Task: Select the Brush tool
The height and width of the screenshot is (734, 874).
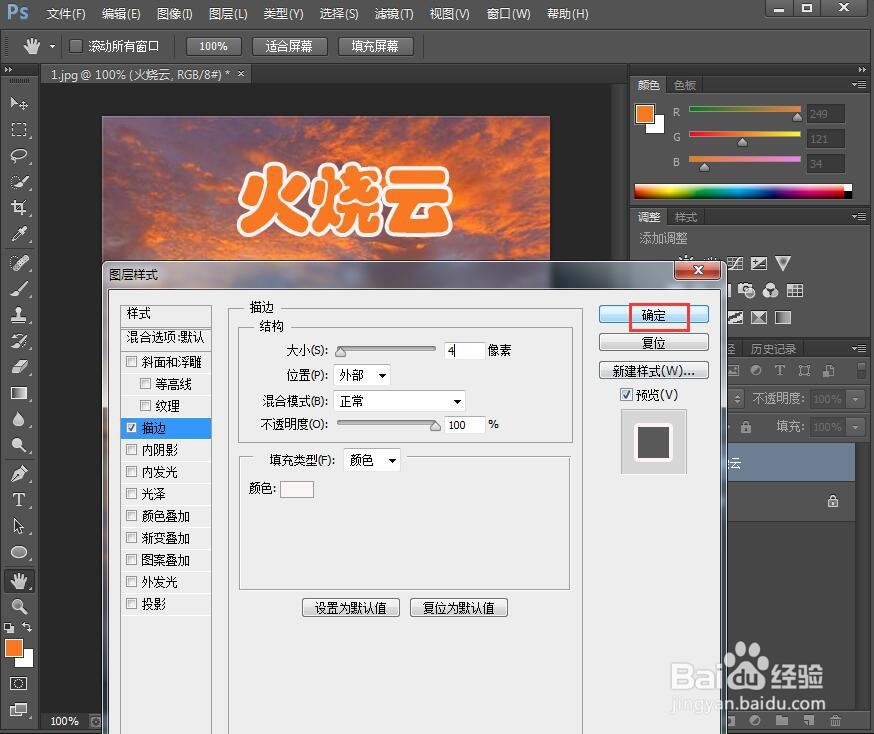Action: [19, 289]
